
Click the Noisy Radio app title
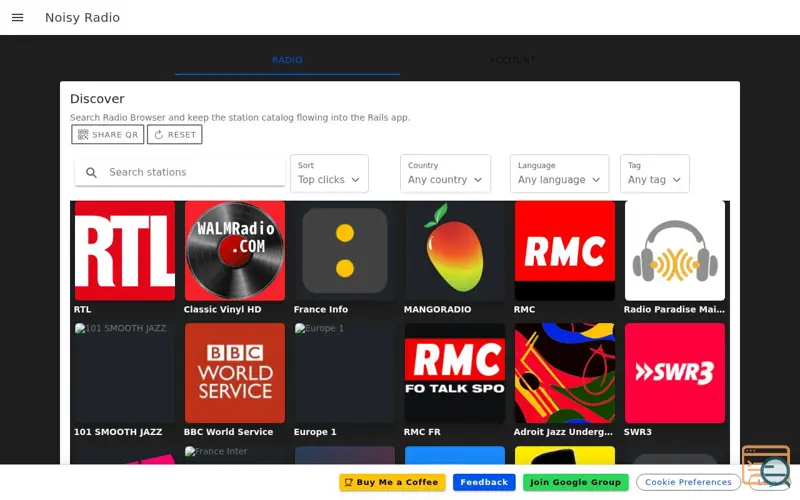83,17
